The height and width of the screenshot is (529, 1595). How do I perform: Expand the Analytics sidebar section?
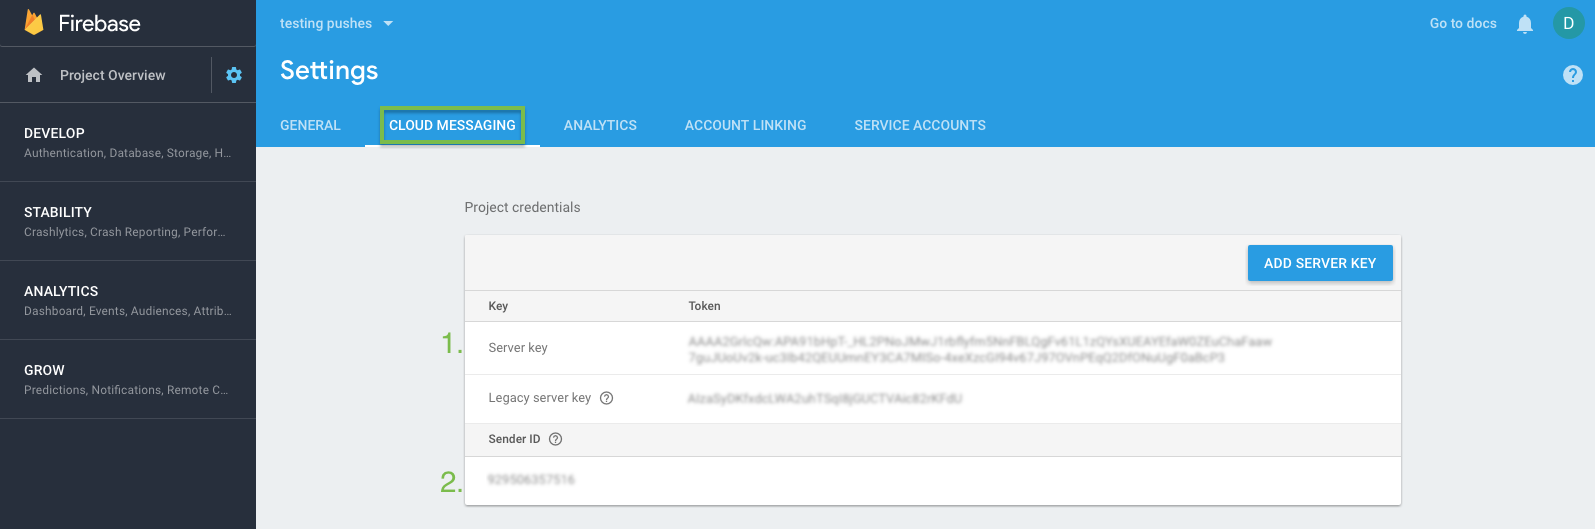coord(128,300)
